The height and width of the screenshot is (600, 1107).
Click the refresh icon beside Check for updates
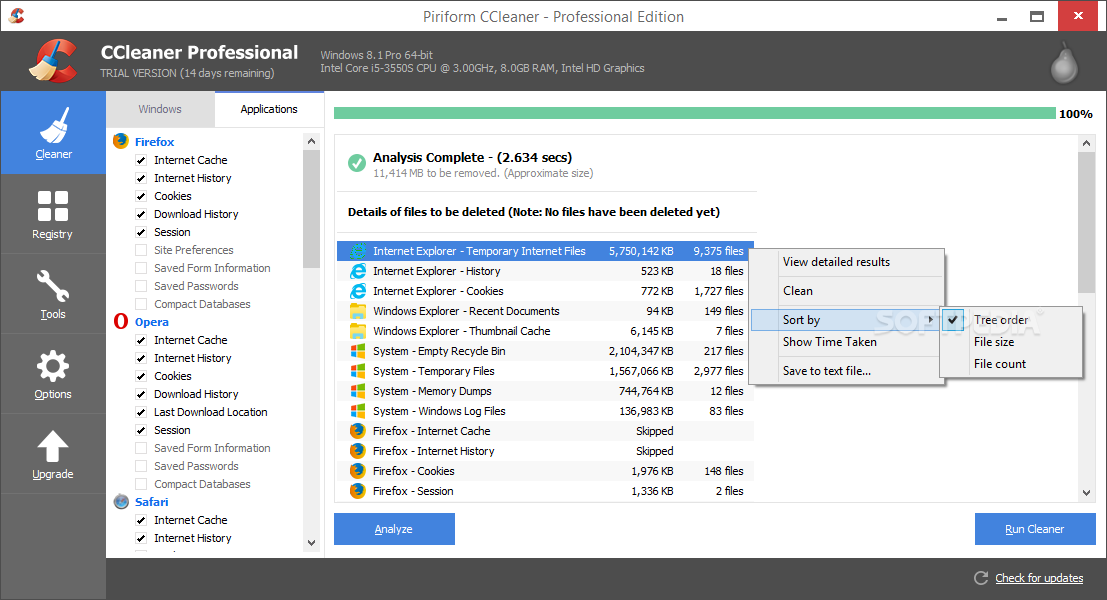click(x=981, y=578)
